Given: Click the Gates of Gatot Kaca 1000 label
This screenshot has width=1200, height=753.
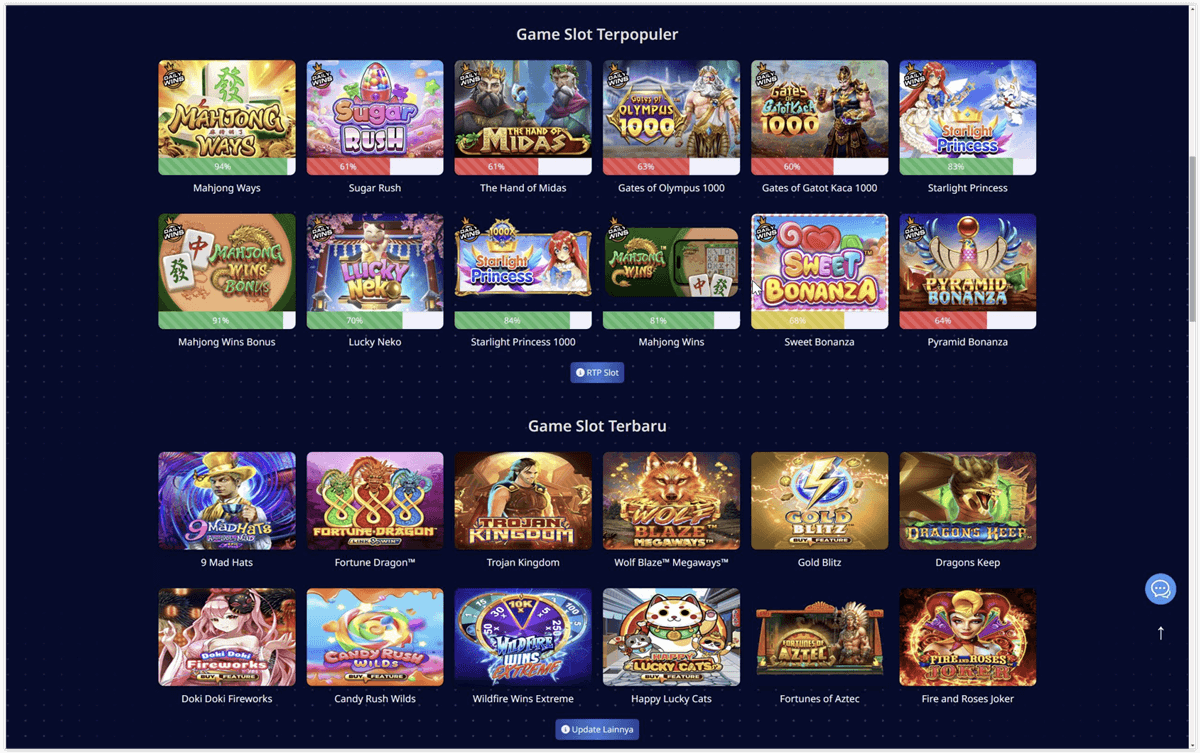Looking at the screenshot, I should point(819,188).
